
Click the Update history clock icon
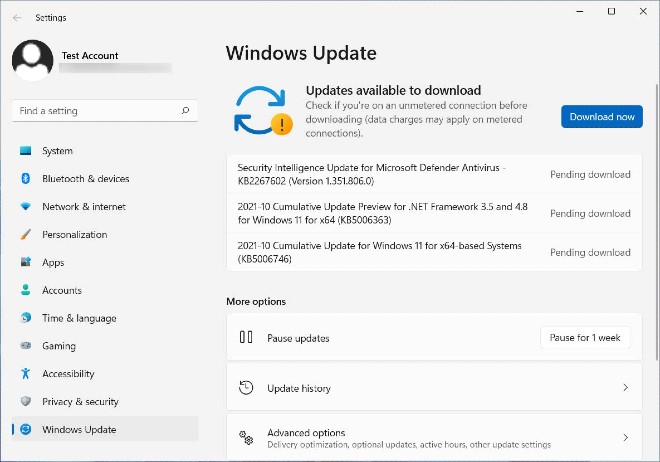click(x=246, y=388)
